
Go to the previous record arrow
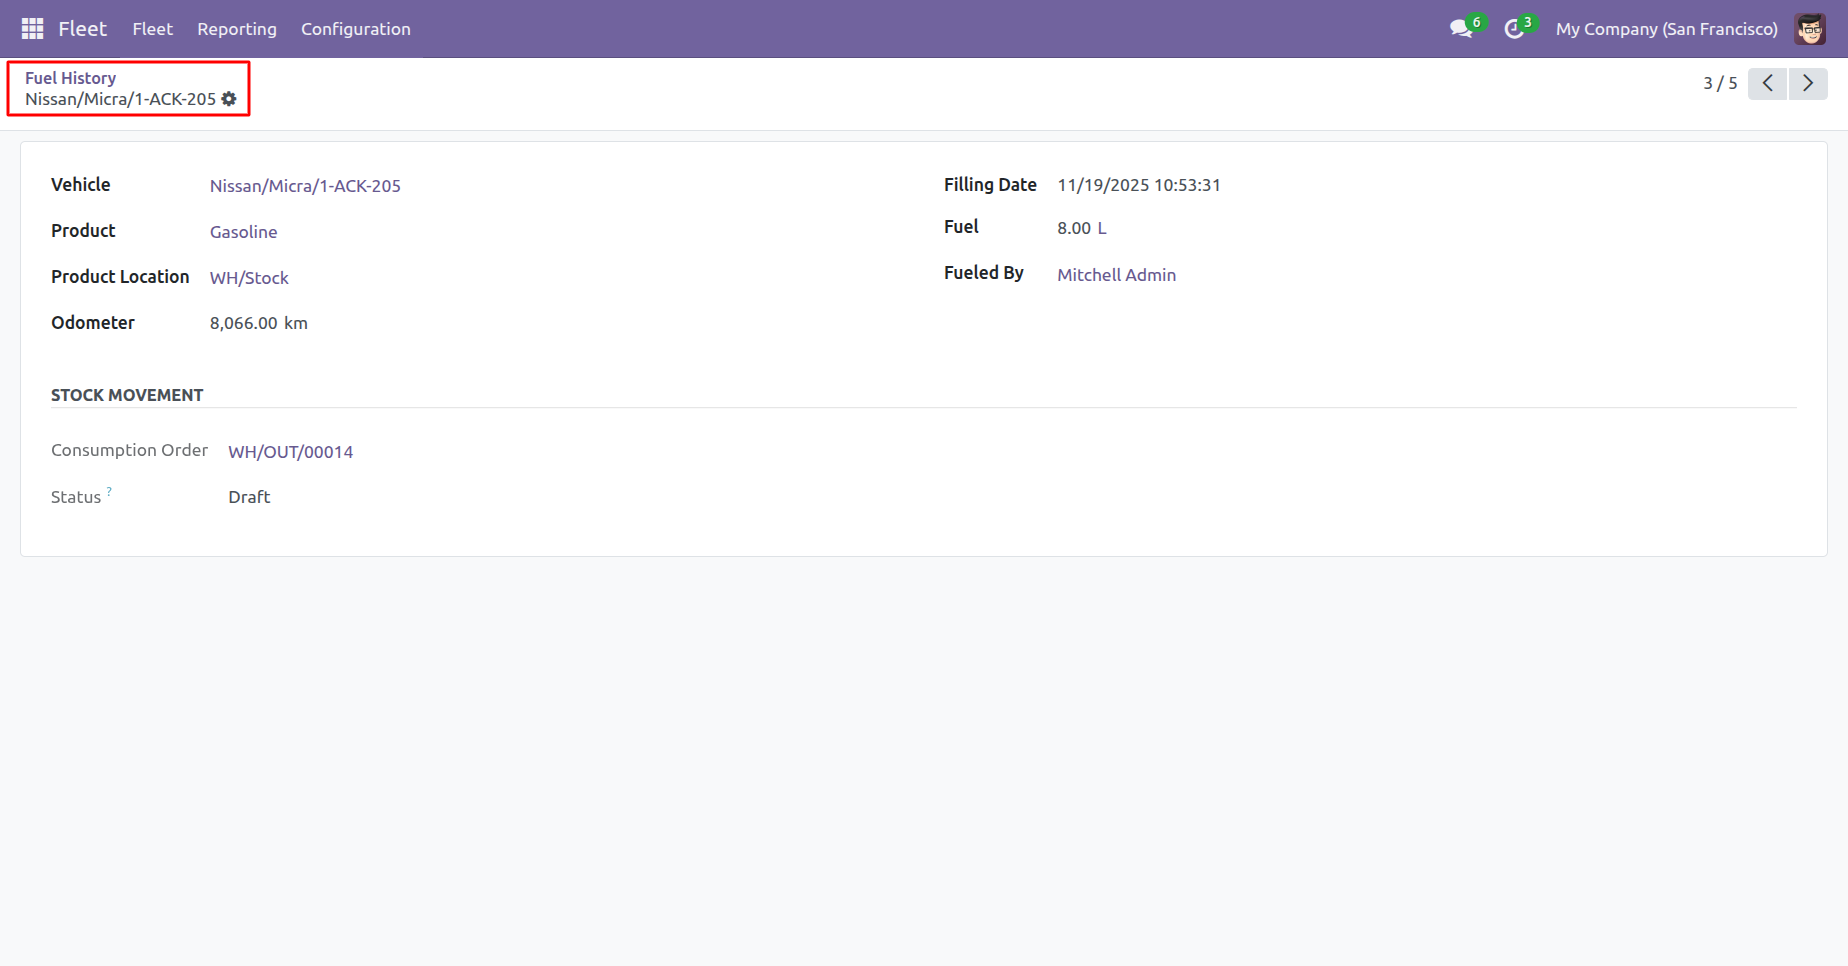(1767, 83)
